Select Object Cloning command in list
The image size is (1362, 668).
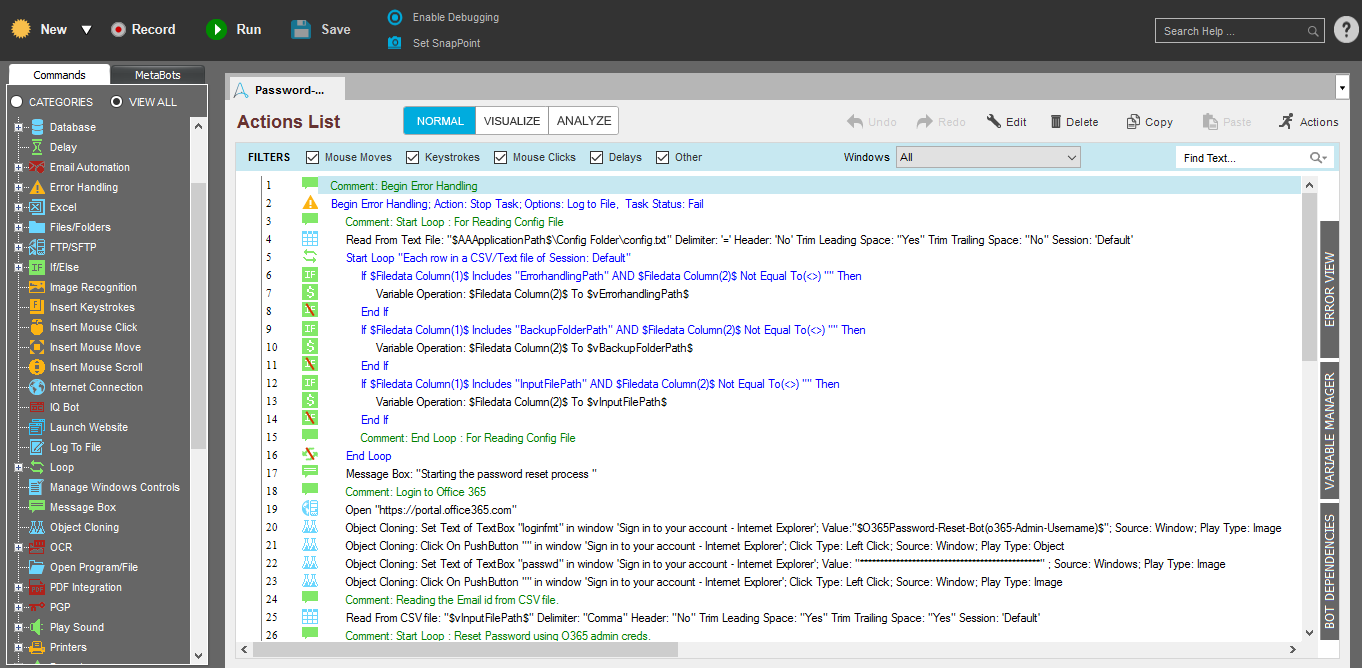pos(84,527)
